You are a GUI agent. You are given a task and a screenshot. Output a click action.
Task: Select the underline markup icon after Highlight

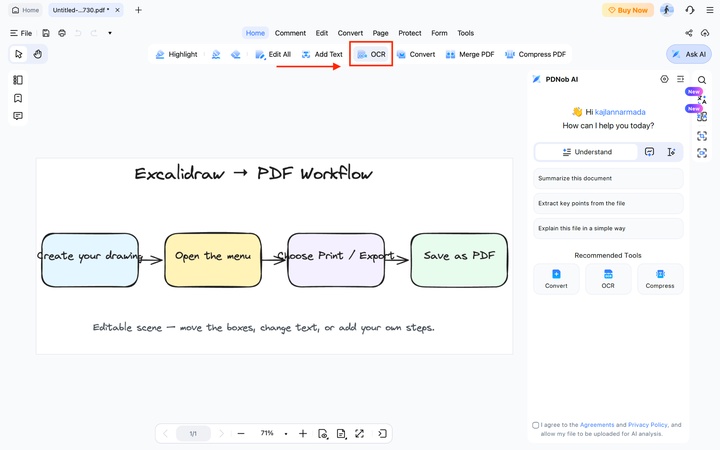pyautogui.click(x=216, y=54)
